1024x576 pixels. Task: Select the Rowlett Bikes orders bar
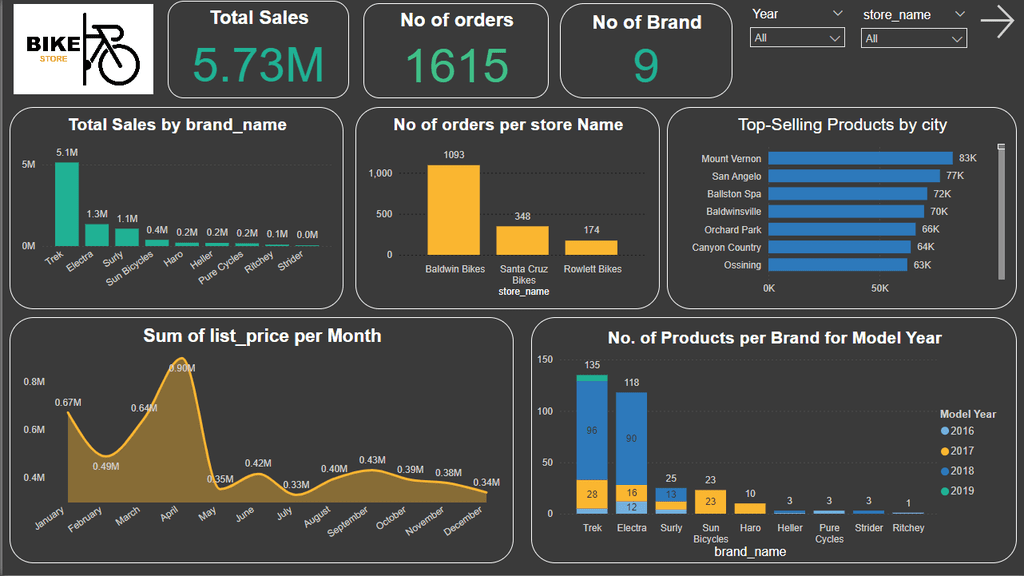coord(591,248)
